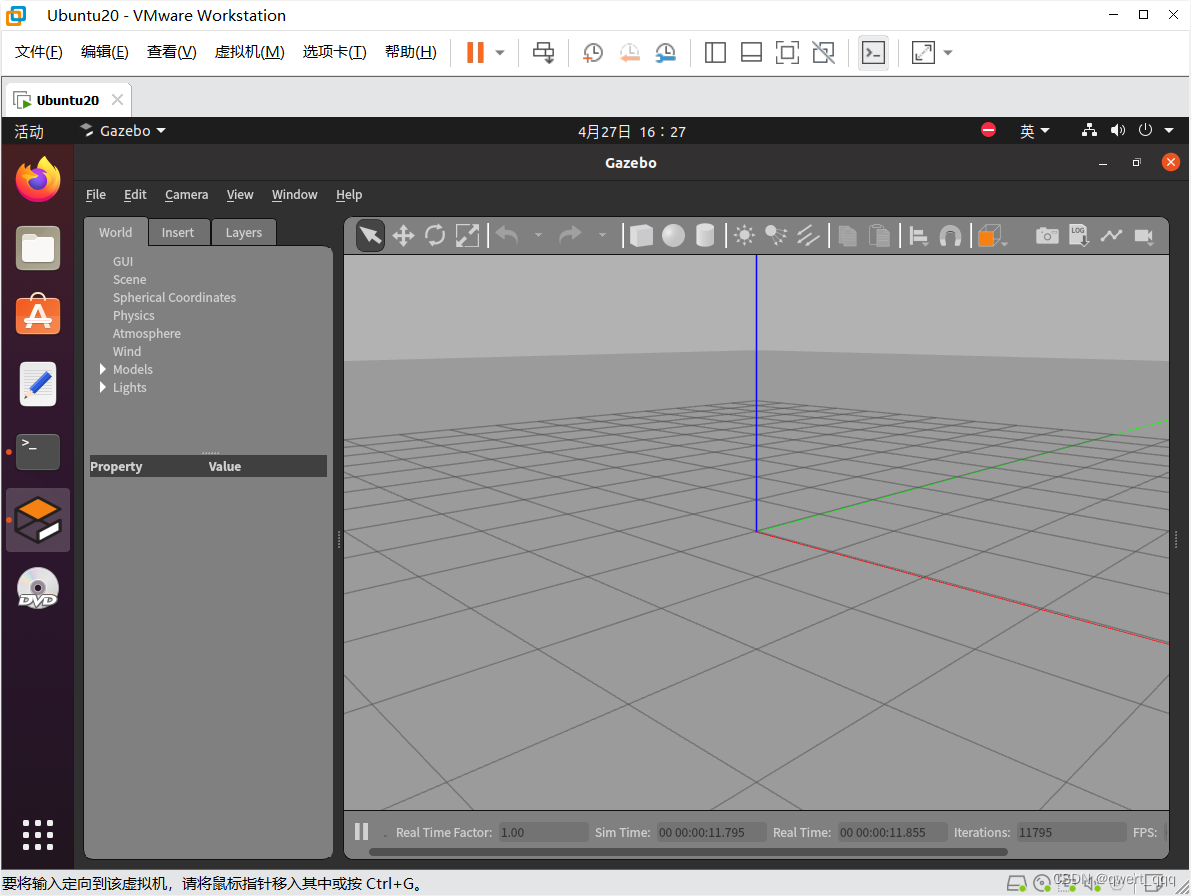Open the Edit menu in Gazebo
Viewport: 1191px width, 896px height.
135,194
